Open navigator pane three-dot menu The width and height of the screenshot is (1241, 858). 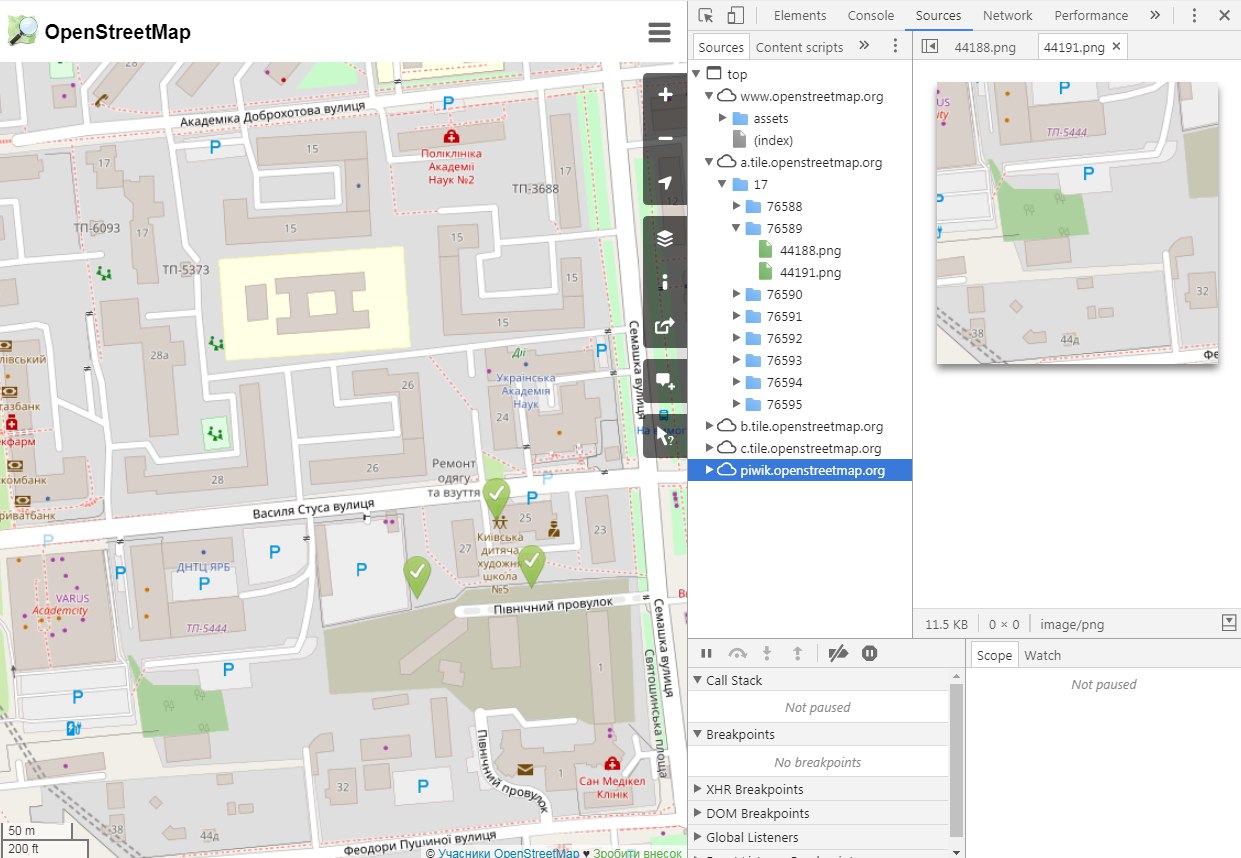[x=895, y=46]
